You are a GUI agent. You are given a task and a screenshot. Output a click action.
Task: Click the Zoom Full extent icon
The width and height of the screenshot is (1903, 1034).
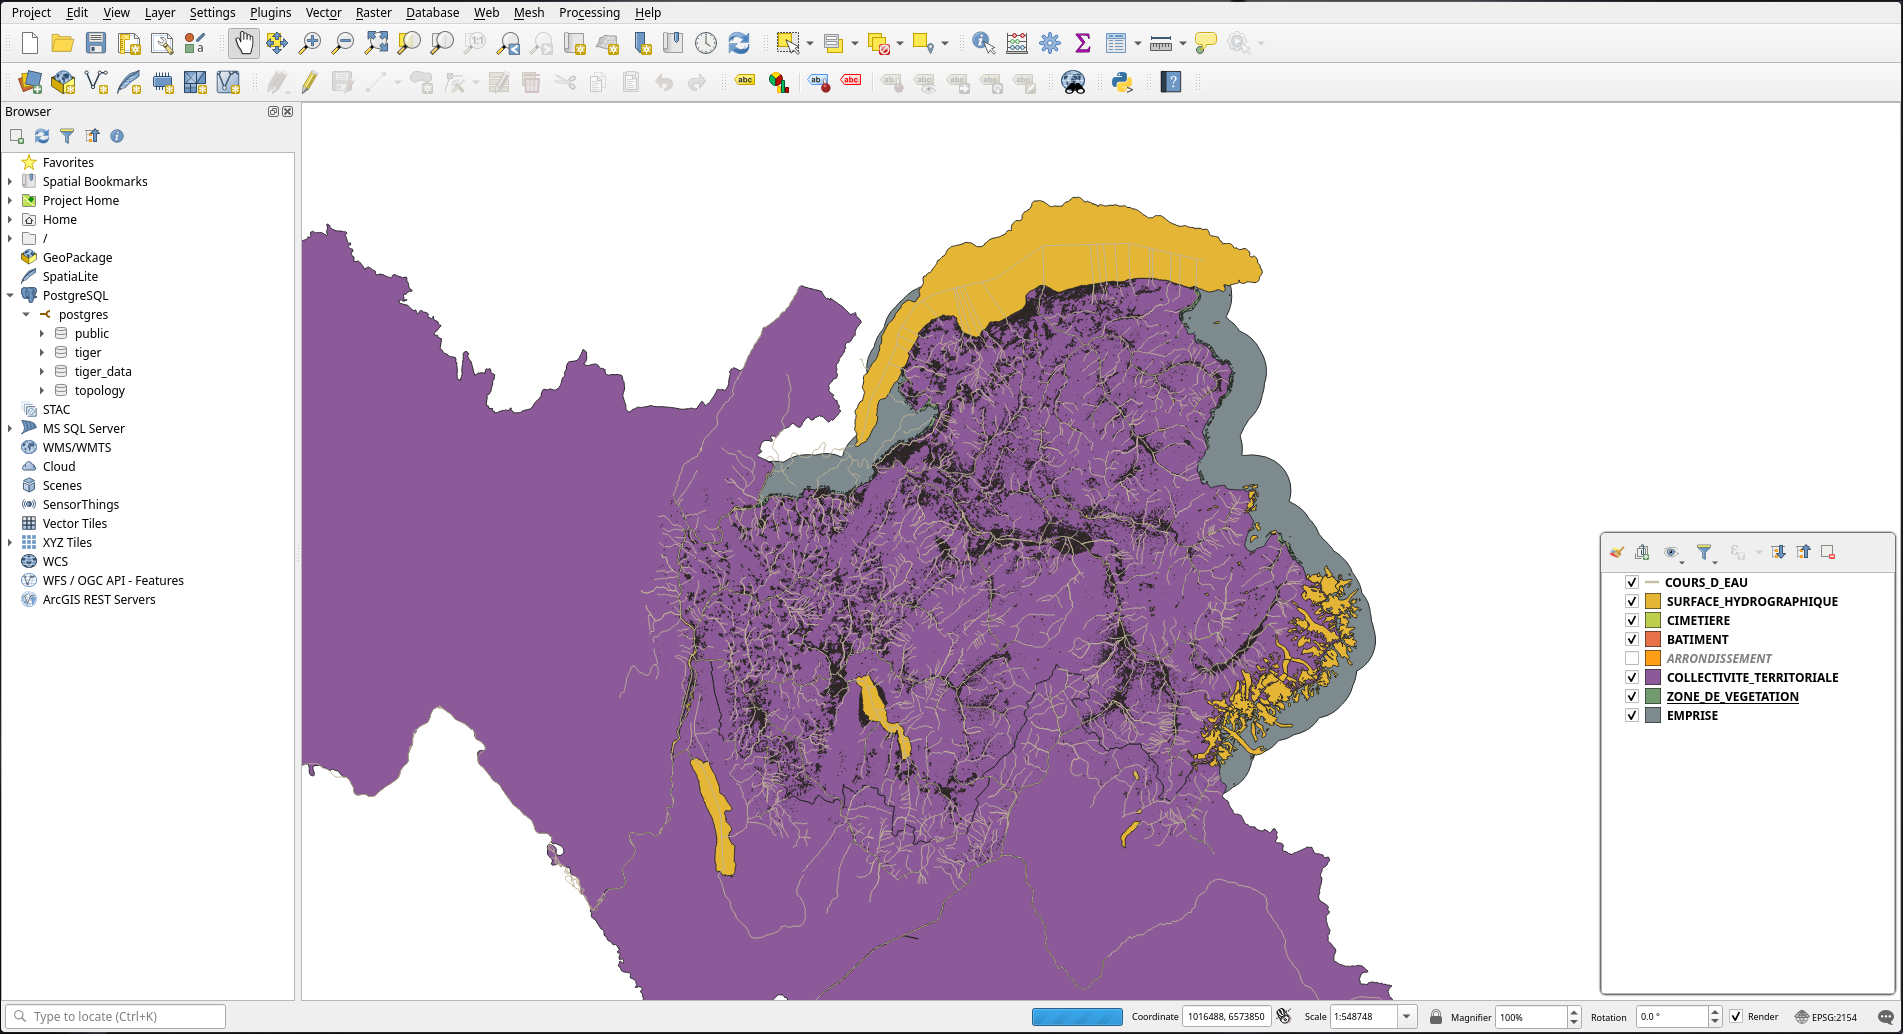(376, 43)
